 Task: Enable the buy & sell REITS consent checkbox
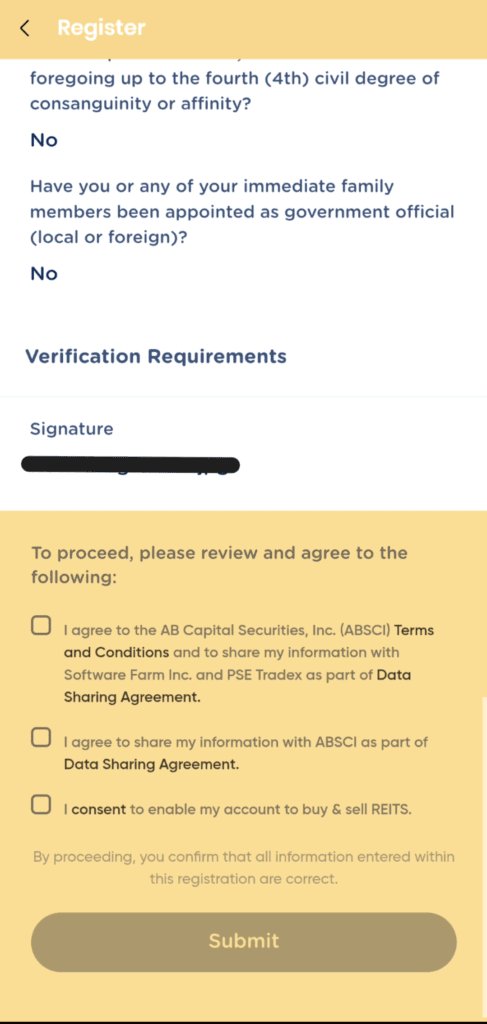click(x=41, y=805)
